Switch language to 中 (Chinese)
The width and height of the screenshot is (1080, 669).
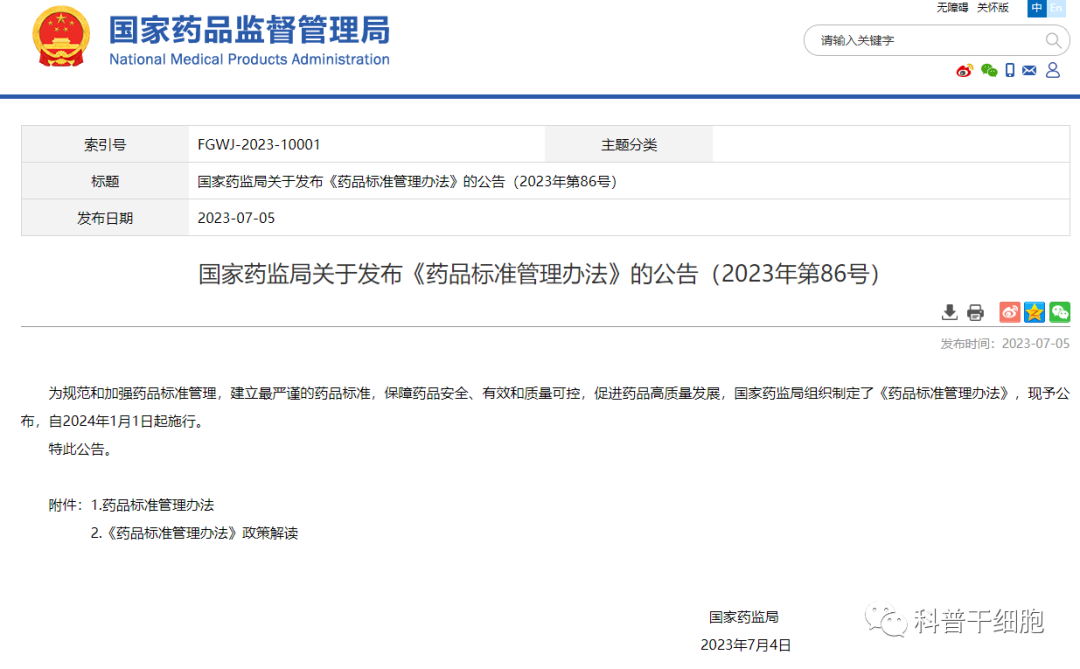[x=1037, y=8]
